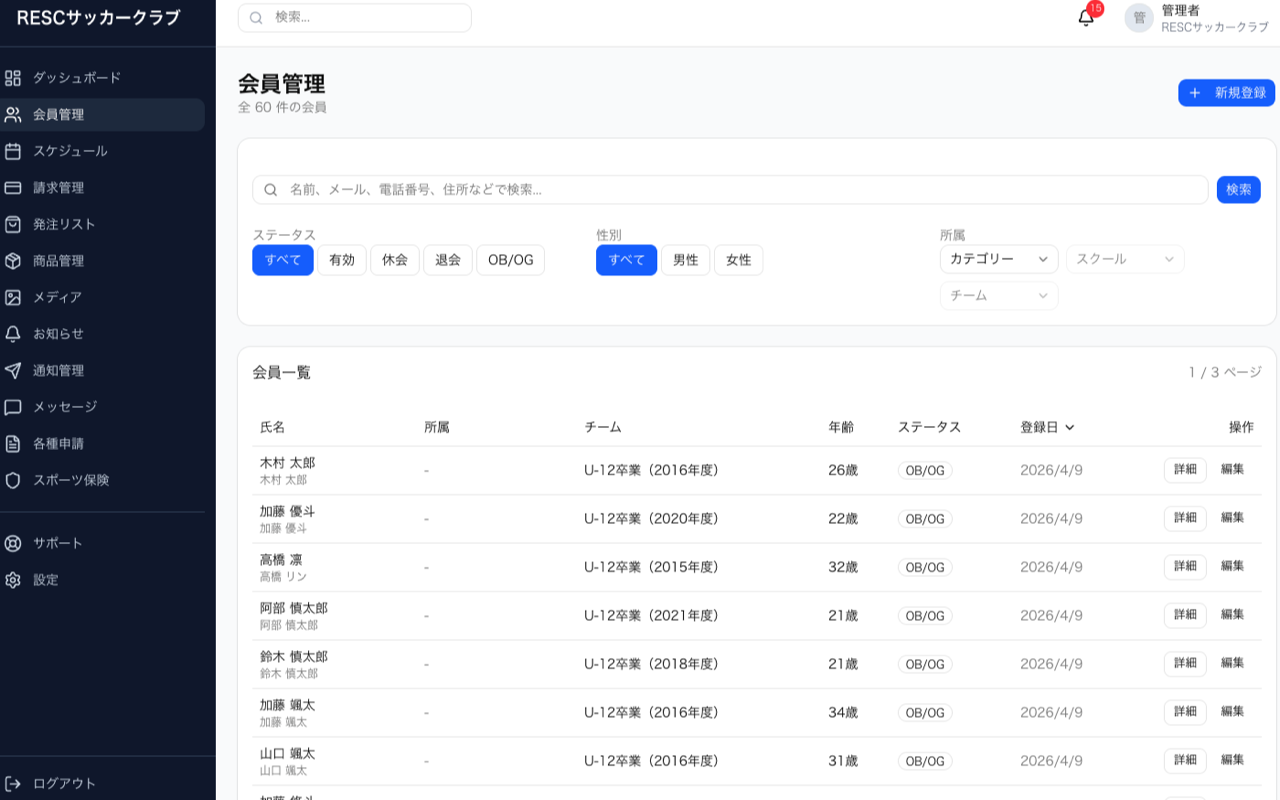The image size is (1280, 800).
Task: Click the 新規登録 button
Action: tap(1226, 93)
